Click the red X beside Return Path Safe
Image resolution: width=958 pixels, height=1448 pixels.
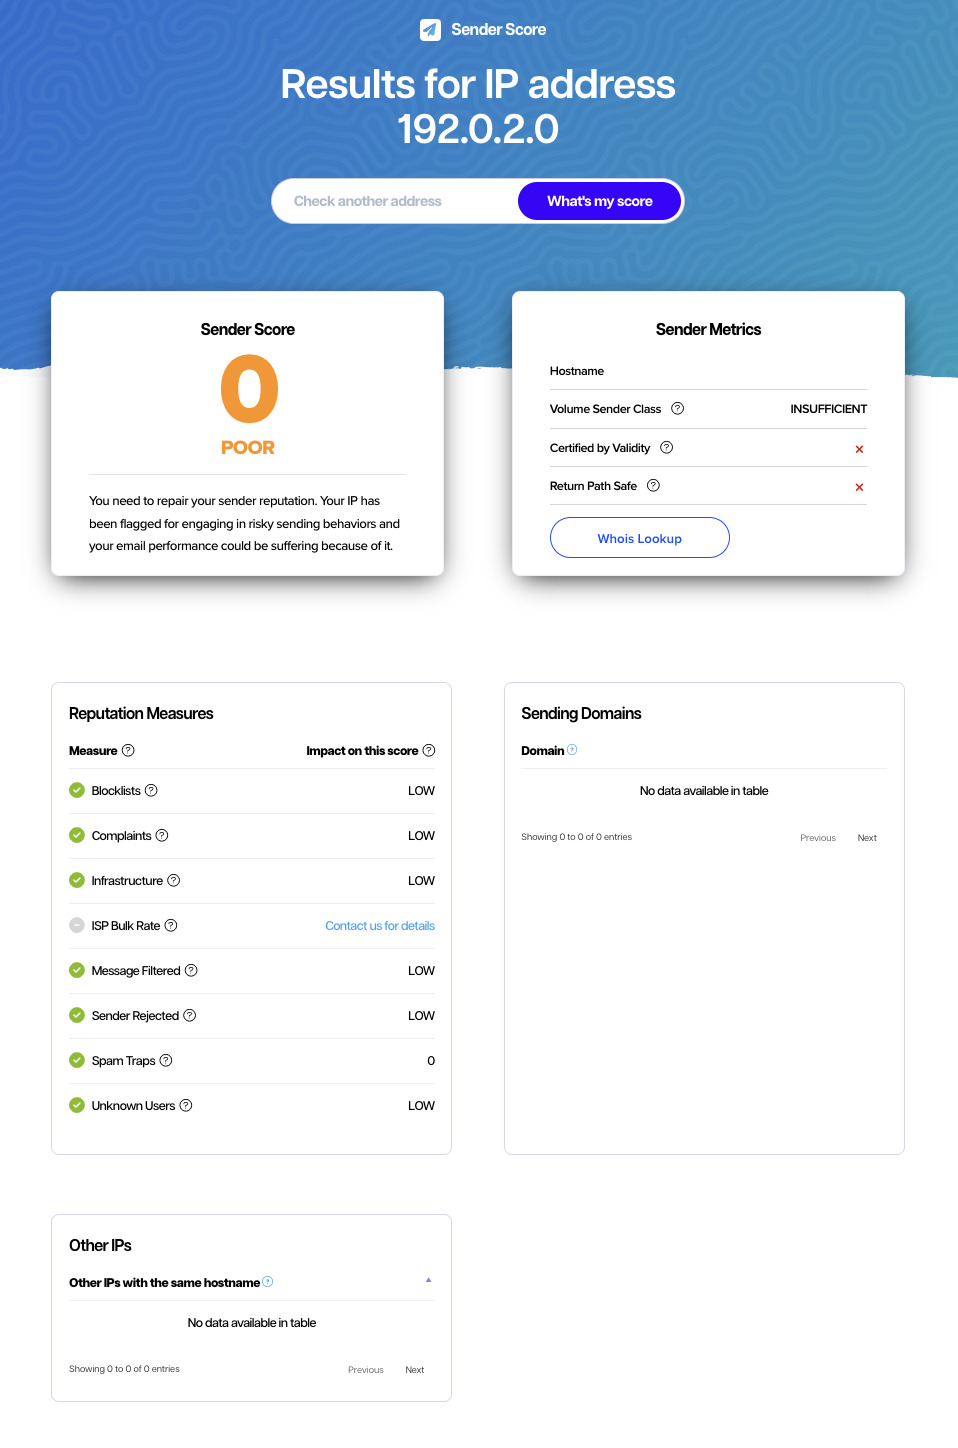859,487
